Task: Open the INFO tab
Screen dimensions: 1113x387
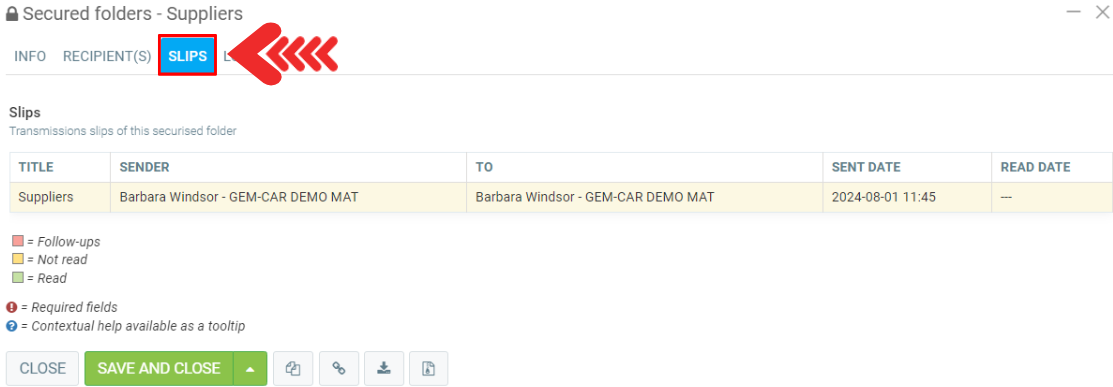Action: 31,56
